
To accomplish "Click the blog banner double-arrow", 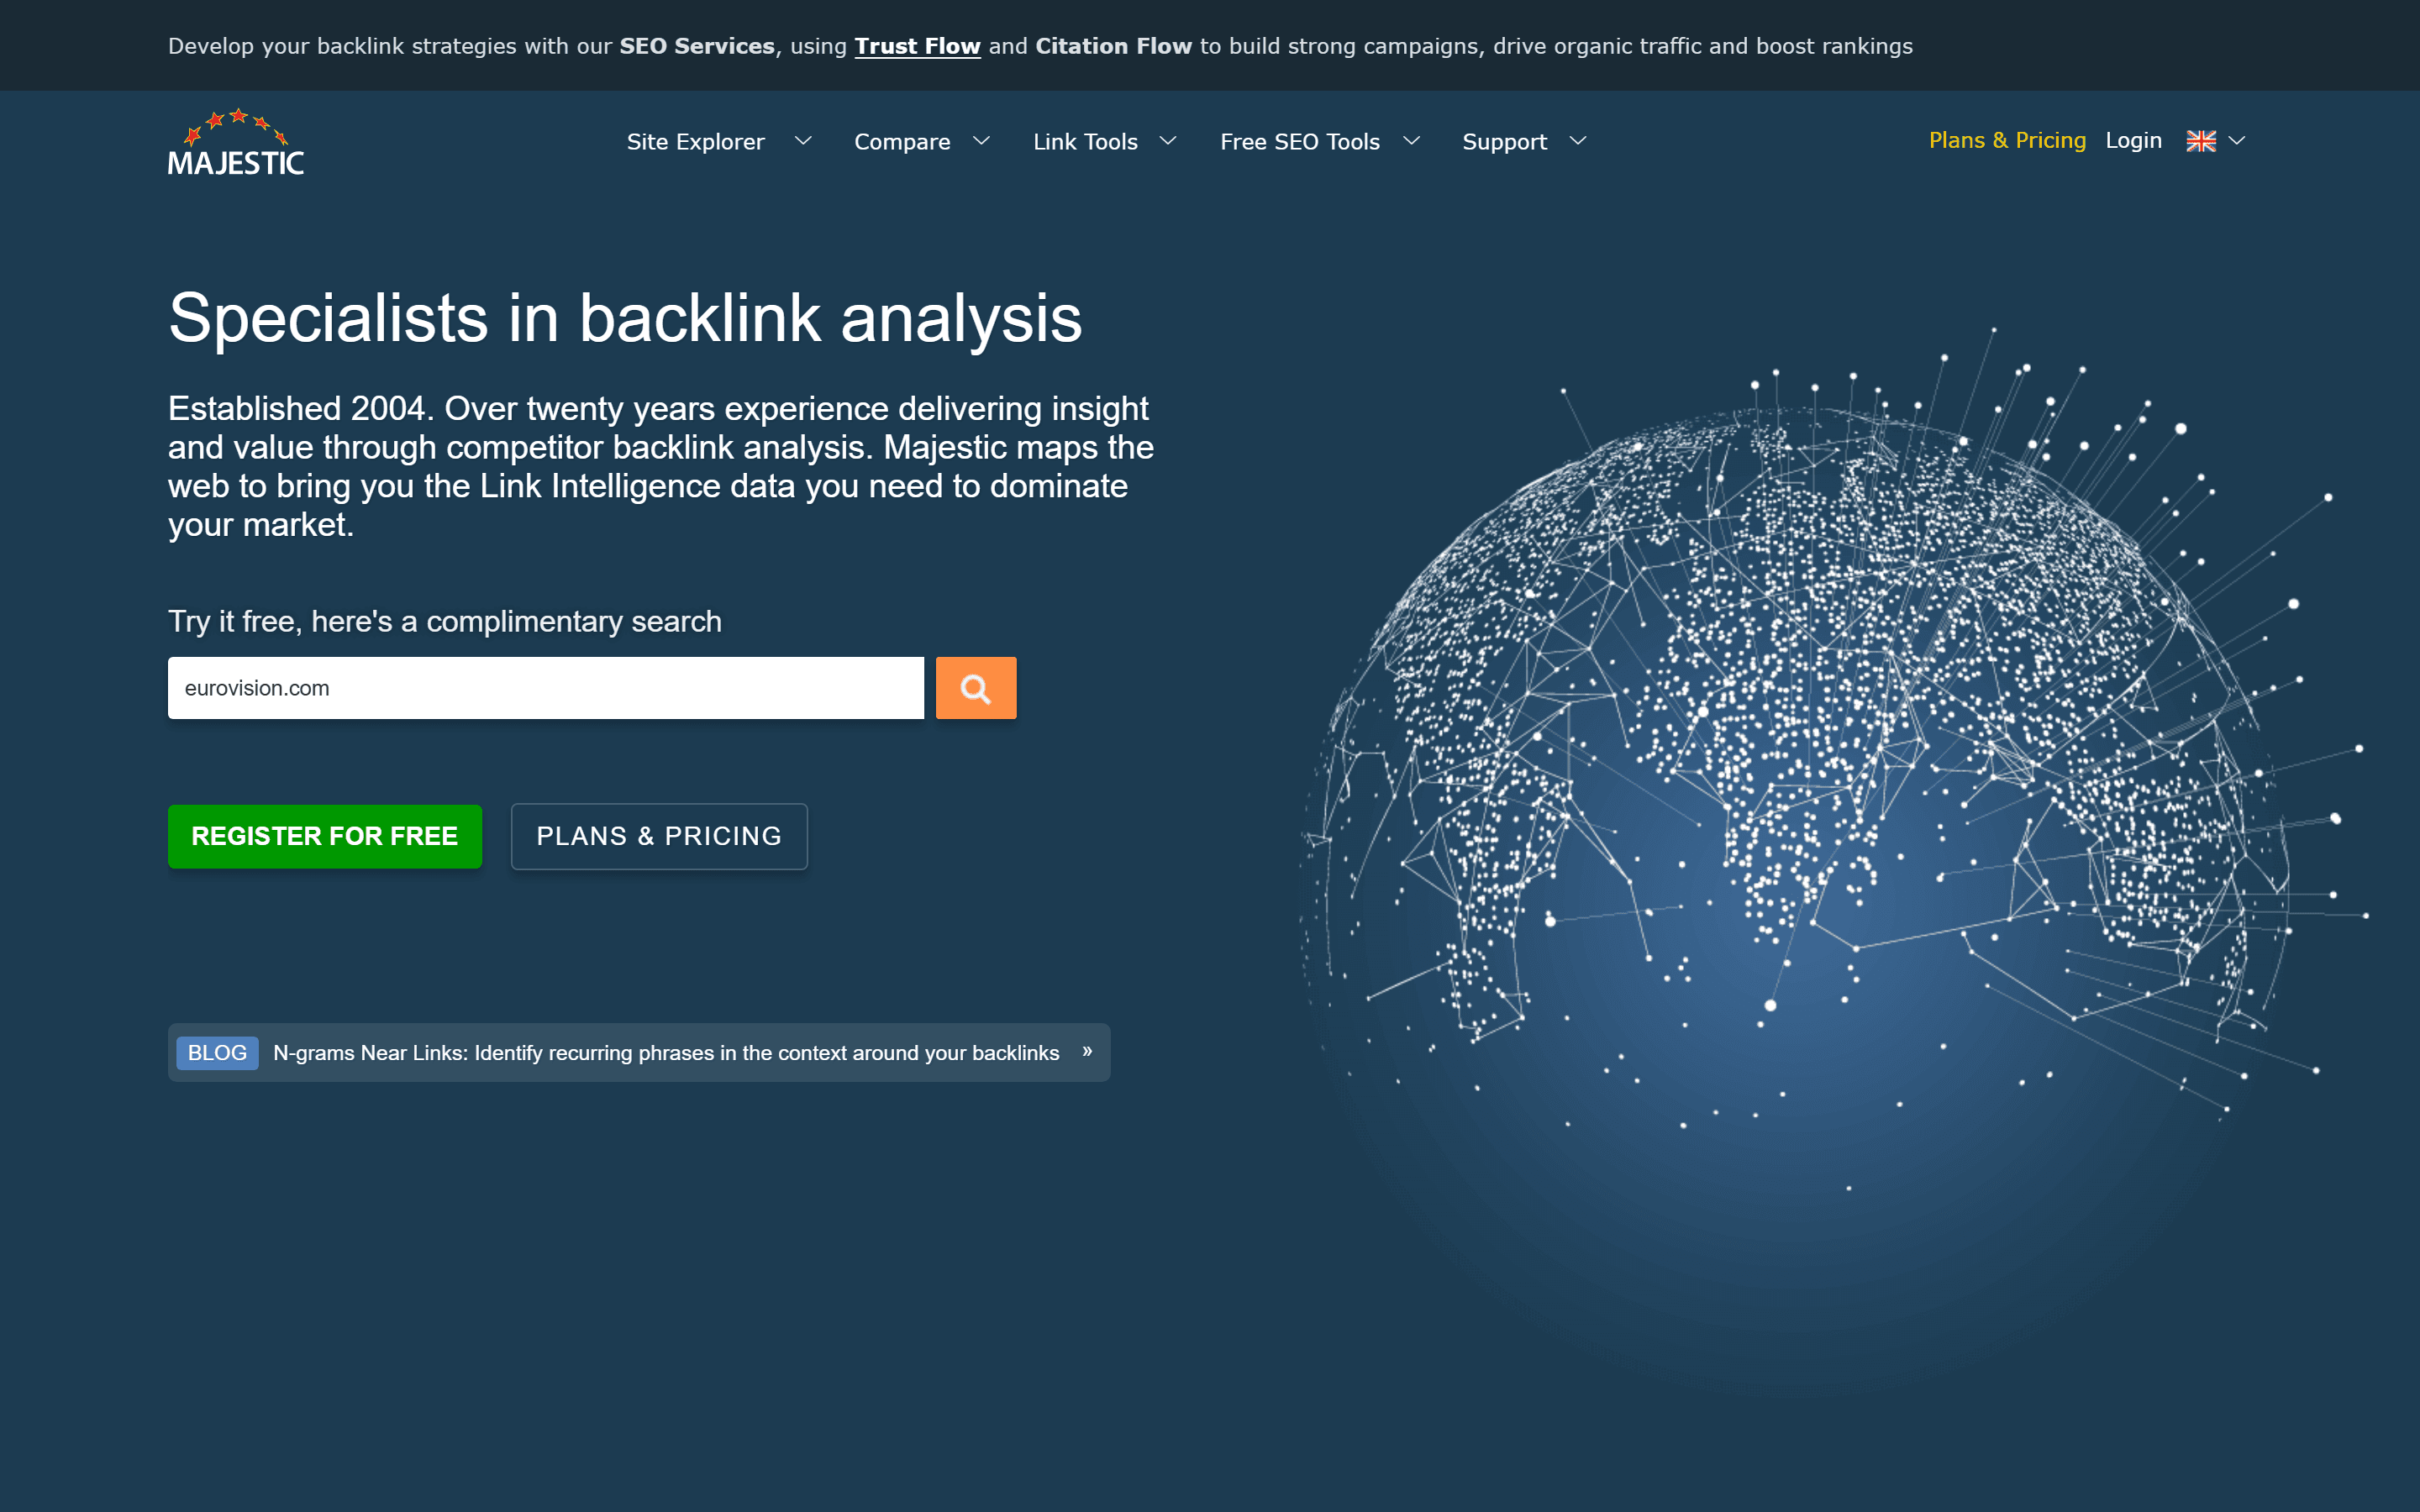I will tap(1087, 1051).
